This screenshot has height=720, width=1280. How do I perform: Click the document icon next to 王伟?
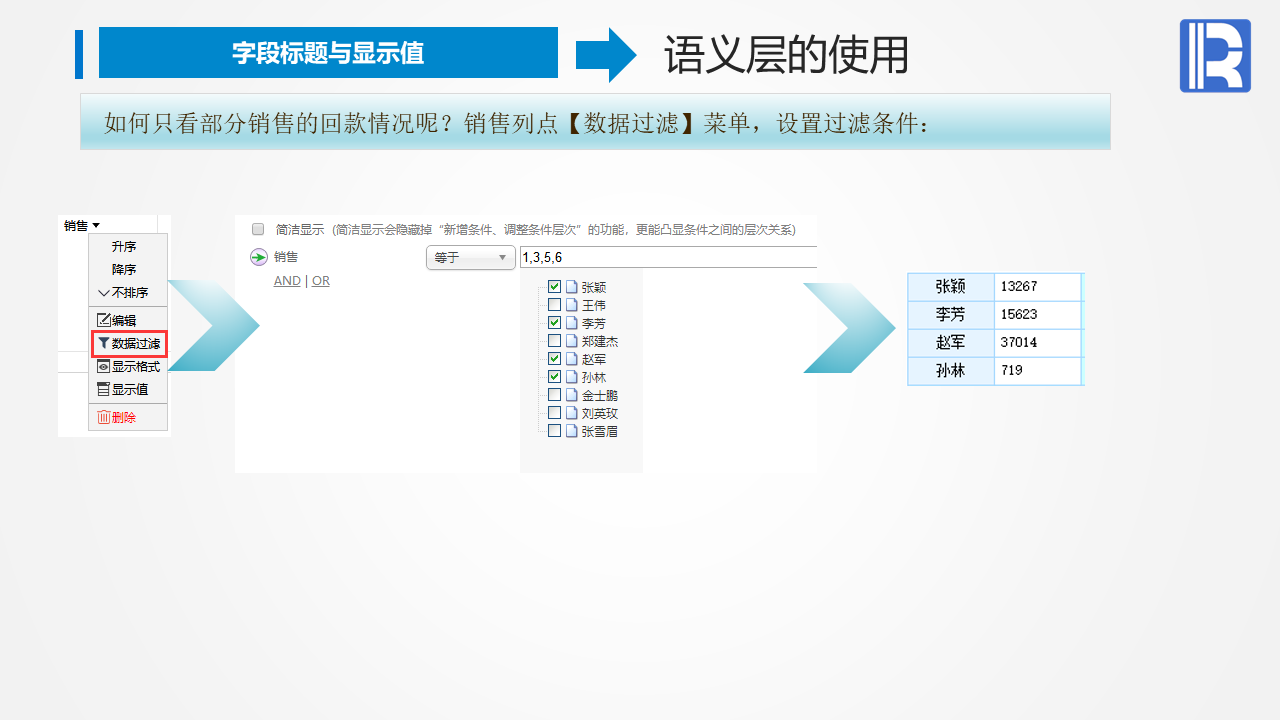pyautogui.click(x=571, y=305)
